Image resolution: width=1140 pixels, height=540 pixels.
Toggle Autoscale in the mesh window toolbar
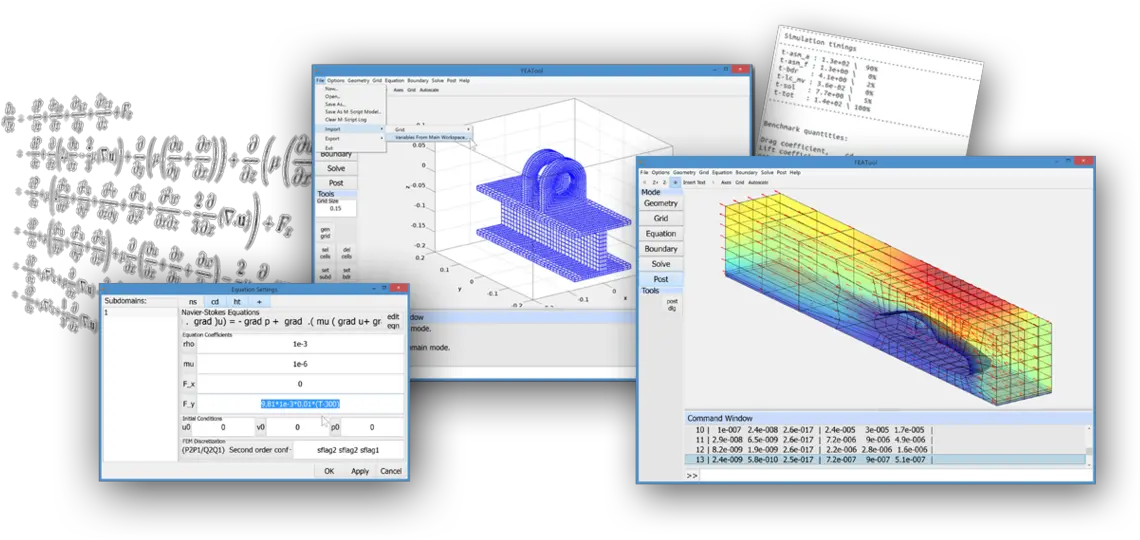pyautogui.click(x=430, y=90)
